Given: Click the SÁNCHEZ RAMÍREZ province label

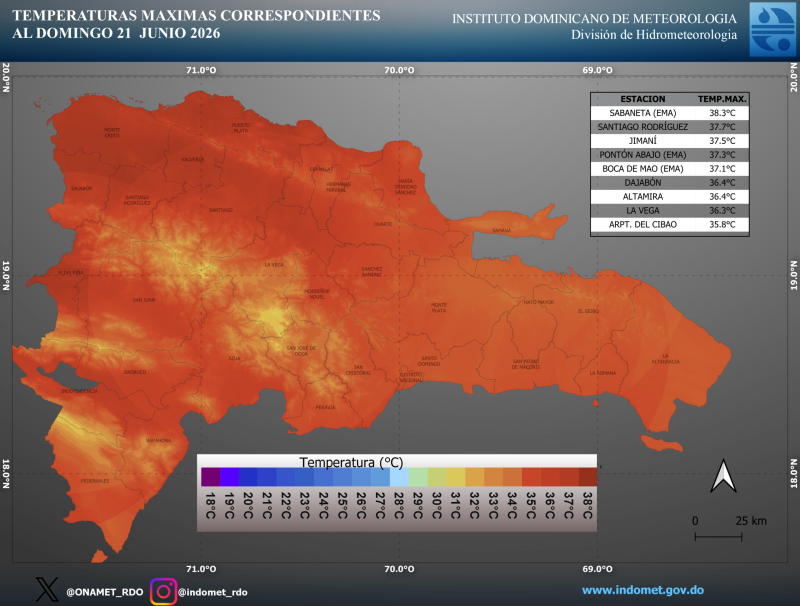Looking at the screenshot, I should coord(372,271).
